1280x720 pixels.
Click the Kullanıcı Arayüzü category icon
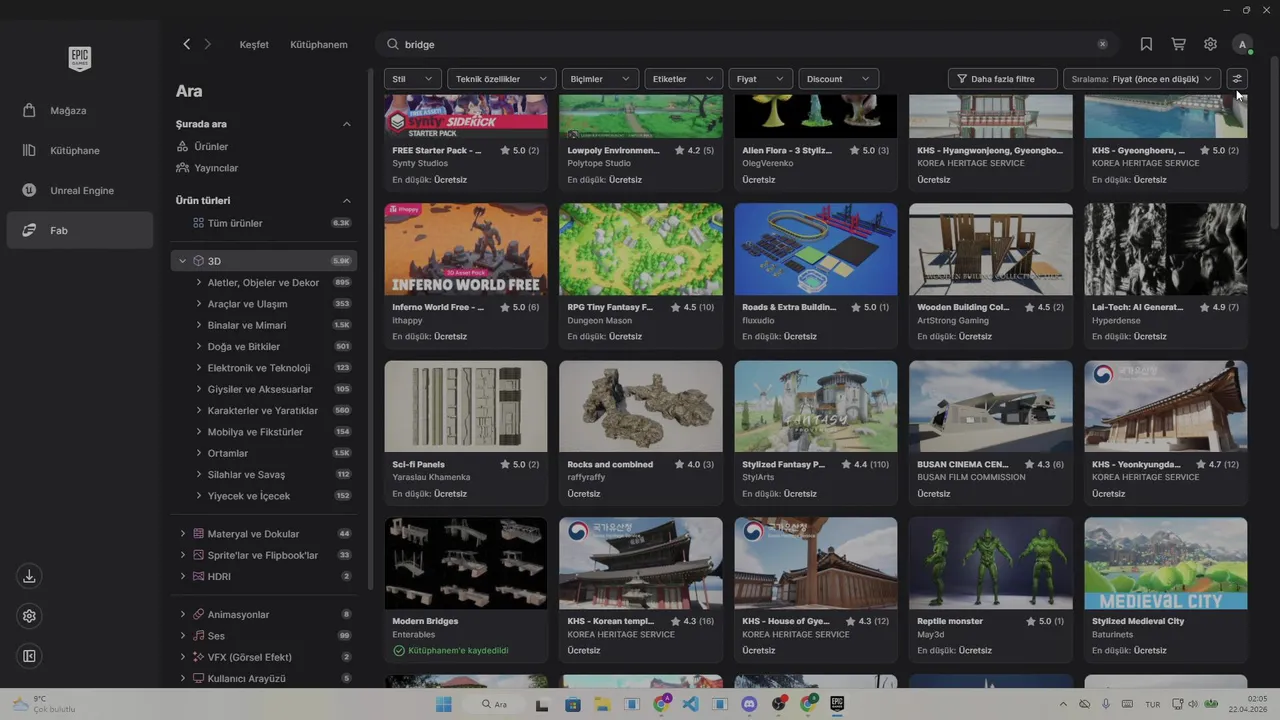[x=199, y=678]
